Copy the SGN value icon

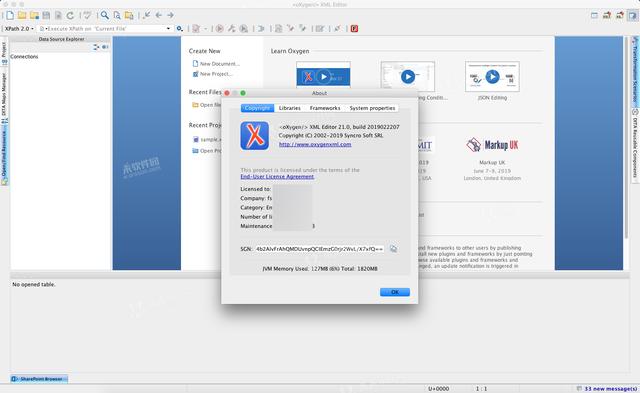coord(393,249)
